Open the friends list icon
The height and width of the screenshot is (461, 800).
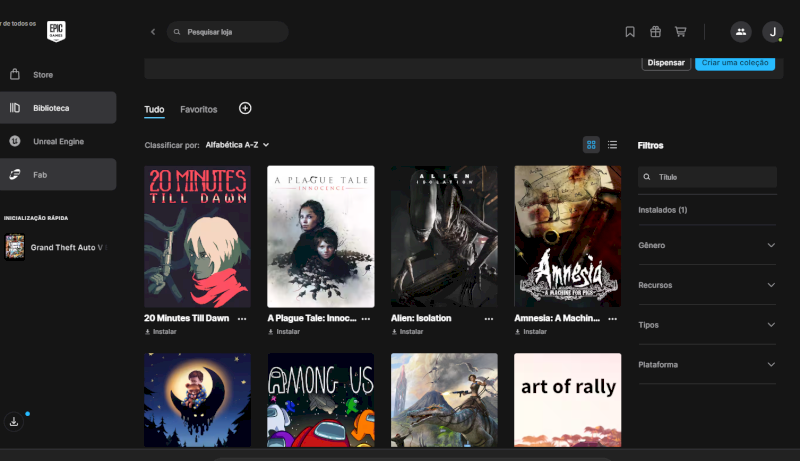pos(740,32)
